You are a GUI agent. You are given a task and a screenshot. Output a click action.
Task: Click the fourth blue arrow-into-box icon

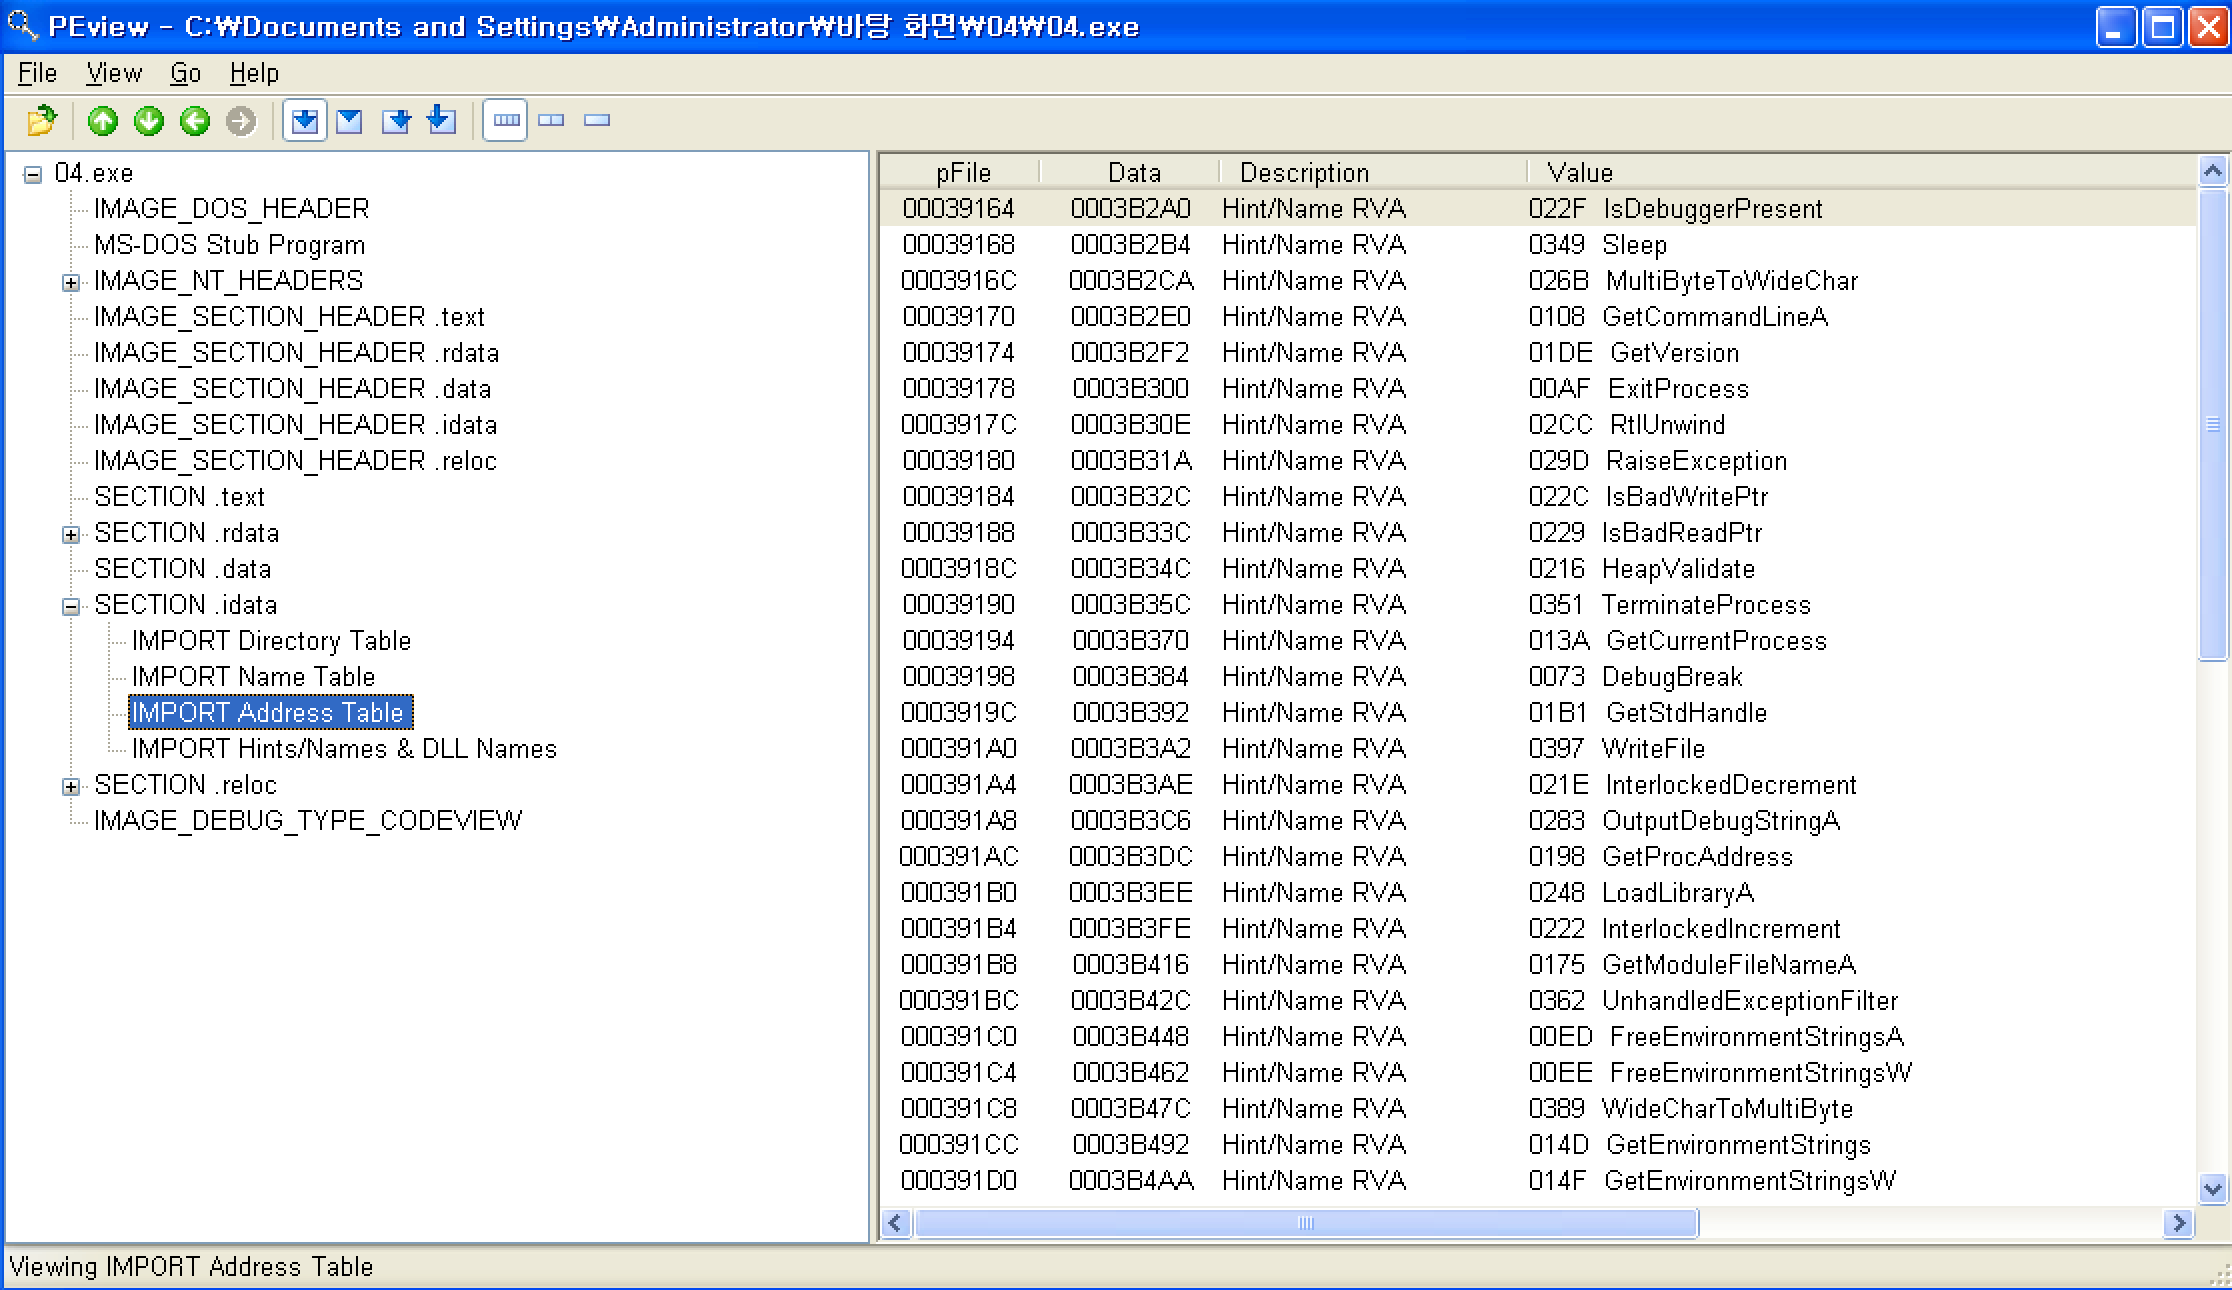(x=441, y=121)
